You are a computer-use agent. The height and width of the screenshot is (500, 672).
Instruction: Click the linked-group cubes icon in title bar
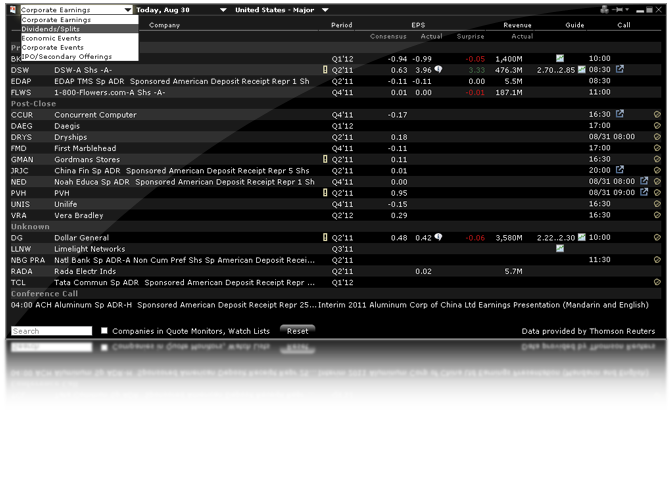point(604,9)
